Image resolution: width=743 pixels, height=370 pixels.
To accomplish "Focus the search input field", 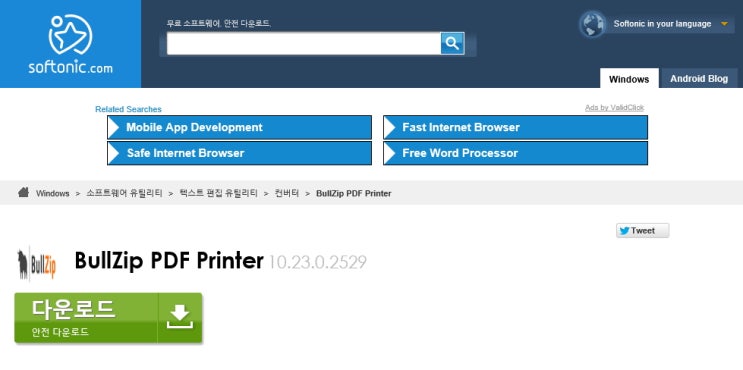I will 304,44.
